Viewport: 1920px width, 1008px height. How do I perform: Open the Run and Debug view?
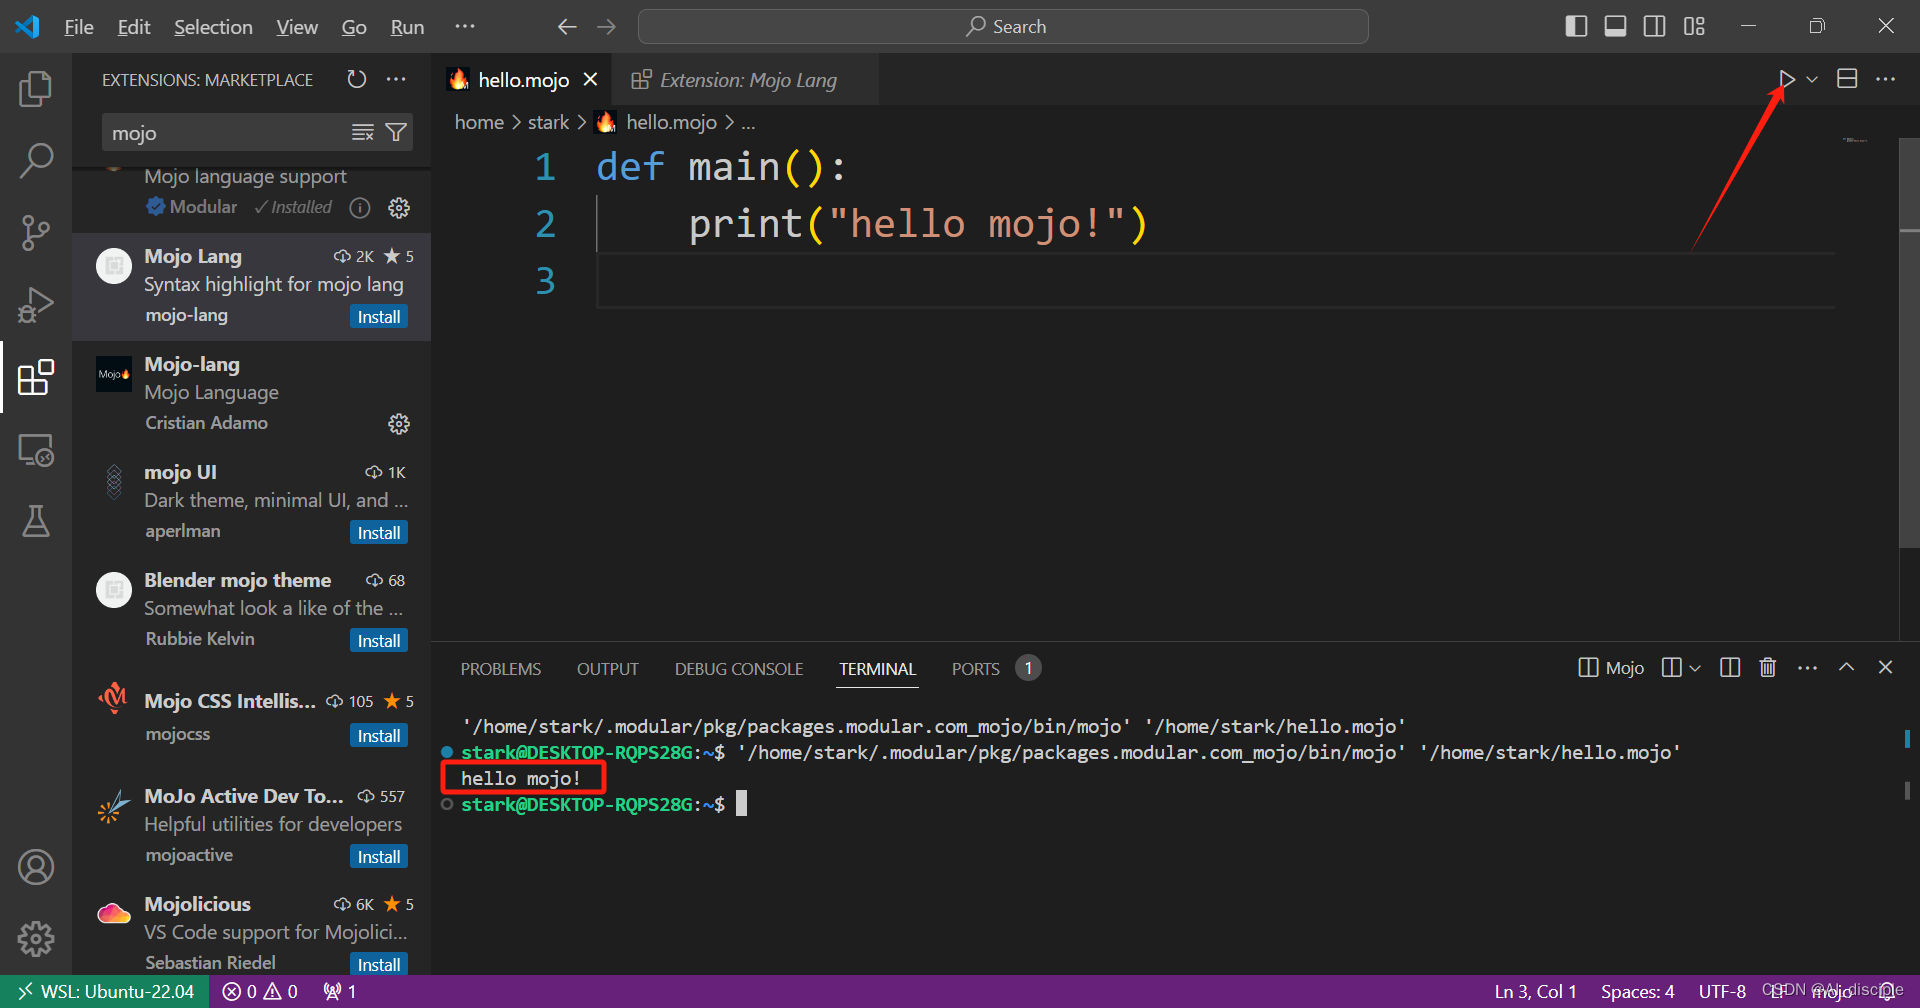click(36, 304)
